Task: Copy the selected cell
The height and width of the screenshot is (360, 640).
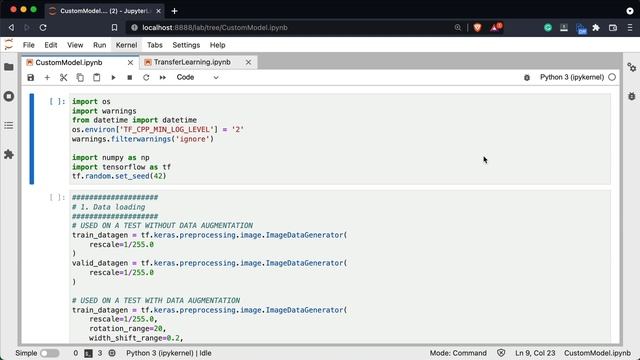Action: pyautogui.click(x=80, y=78)
